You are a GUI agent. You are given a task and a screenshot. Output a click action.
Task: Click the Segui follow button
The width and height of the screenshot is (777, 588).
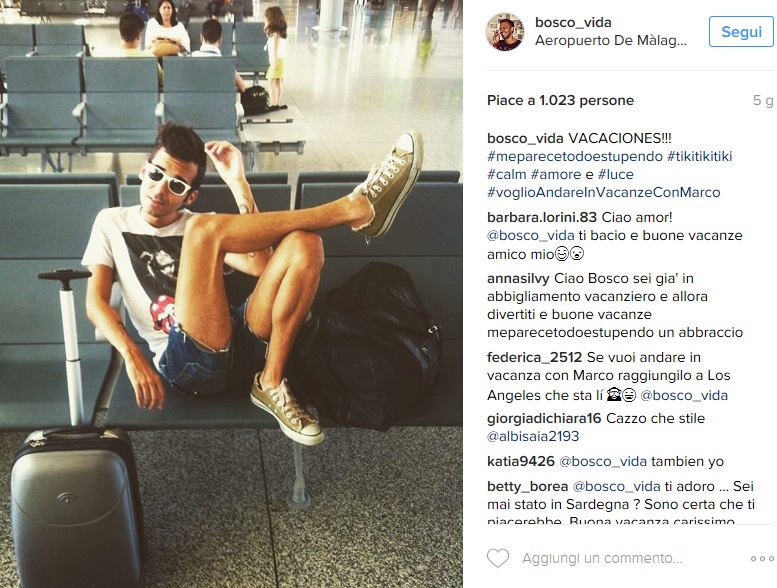pos(741,32)
